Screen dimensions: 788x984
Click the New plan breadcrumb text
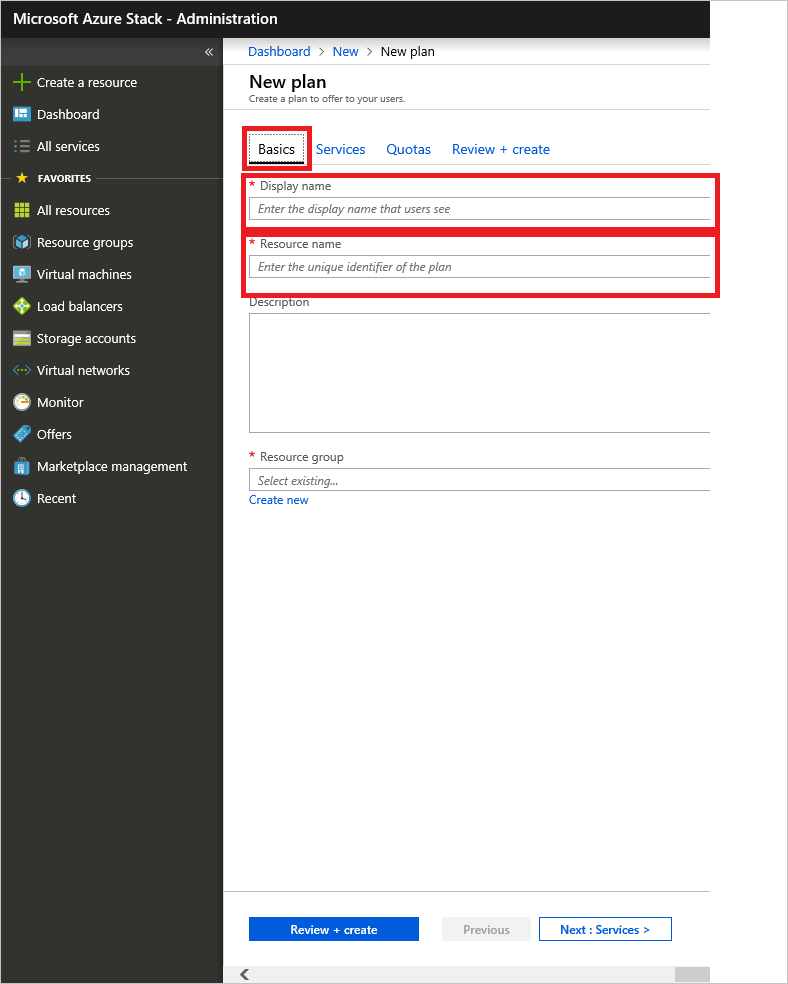(407, 51)
